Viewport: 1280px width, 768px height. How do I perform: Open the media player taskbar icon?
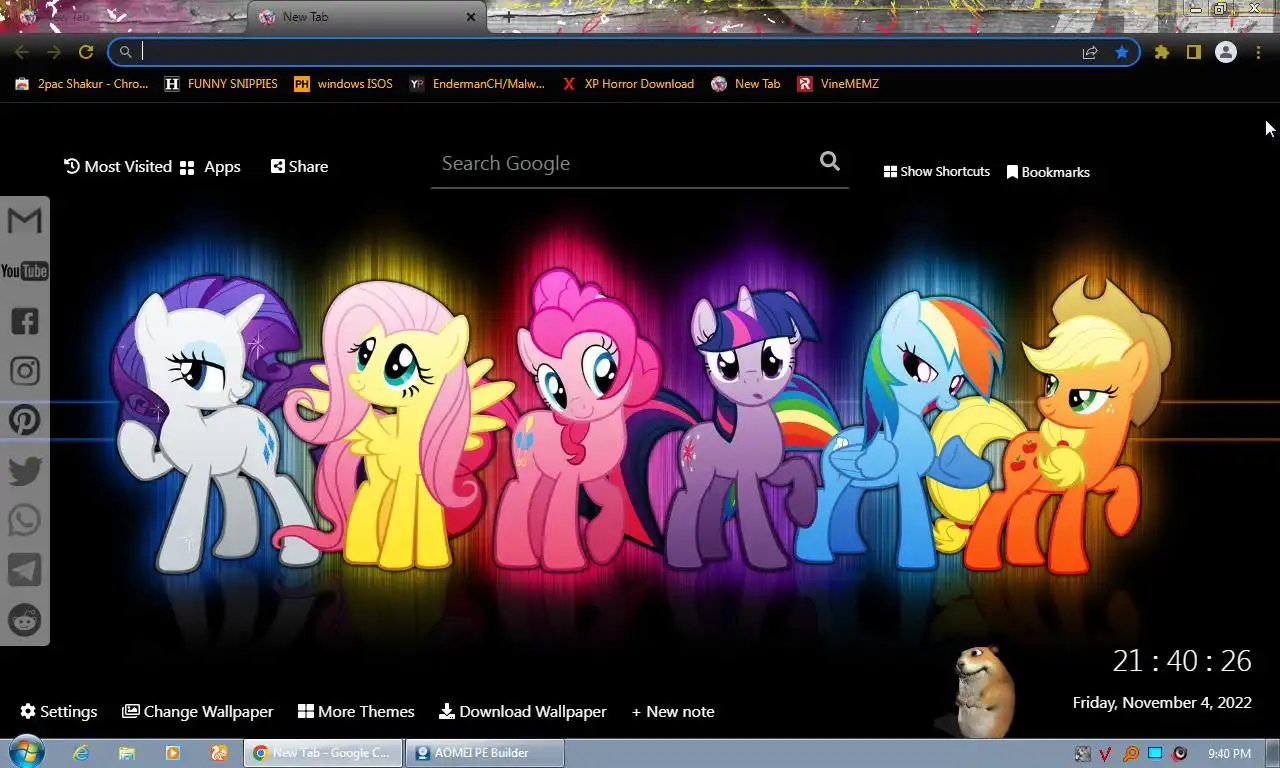point(173,753)
